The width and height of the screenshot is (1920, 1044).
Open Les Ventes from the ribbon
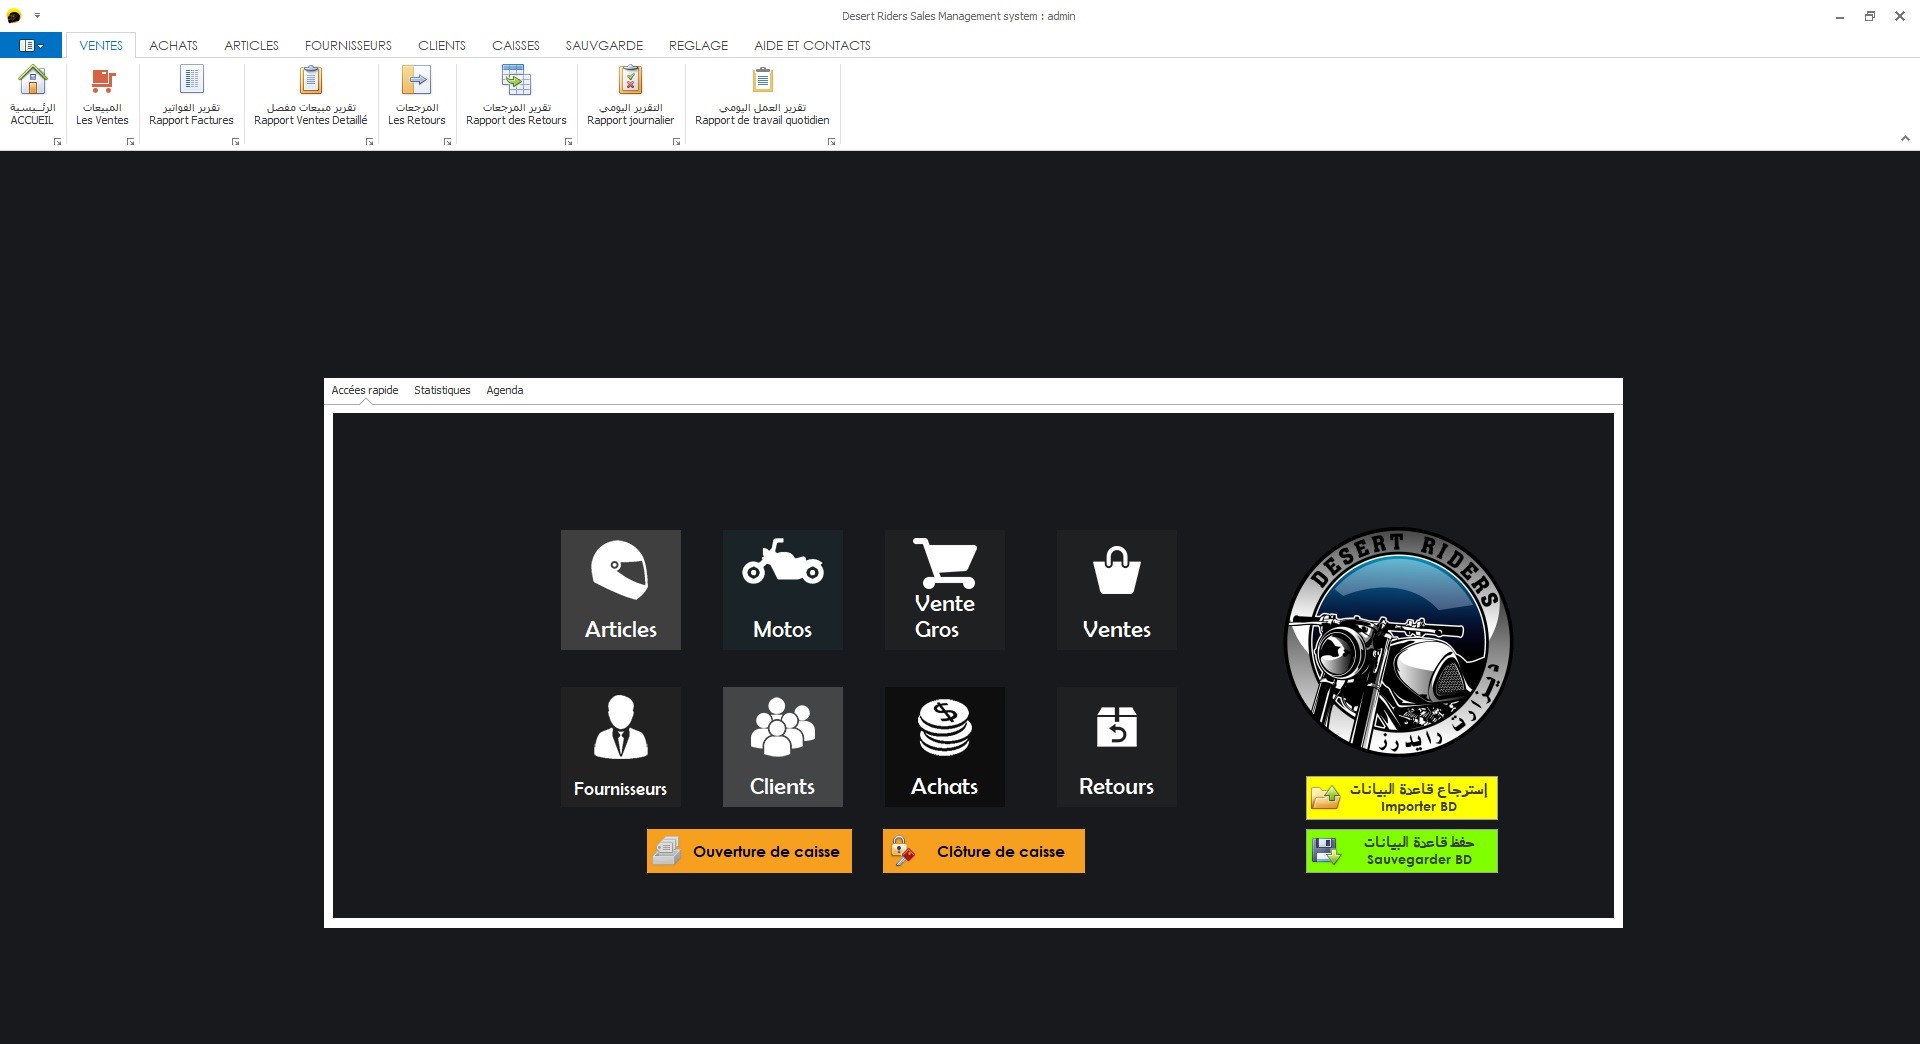tap(102, 96)
